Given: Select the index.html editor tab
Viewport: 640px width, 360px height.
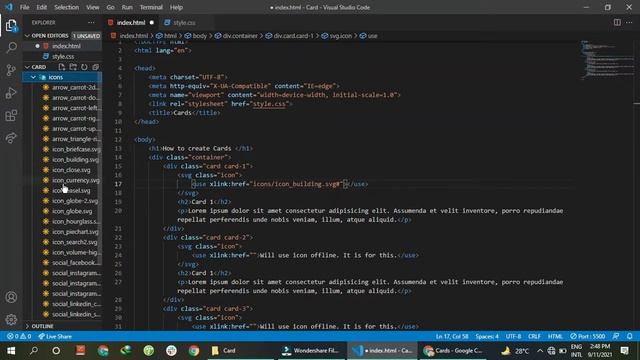Looking at the screenshot, I should coord(130,22).
